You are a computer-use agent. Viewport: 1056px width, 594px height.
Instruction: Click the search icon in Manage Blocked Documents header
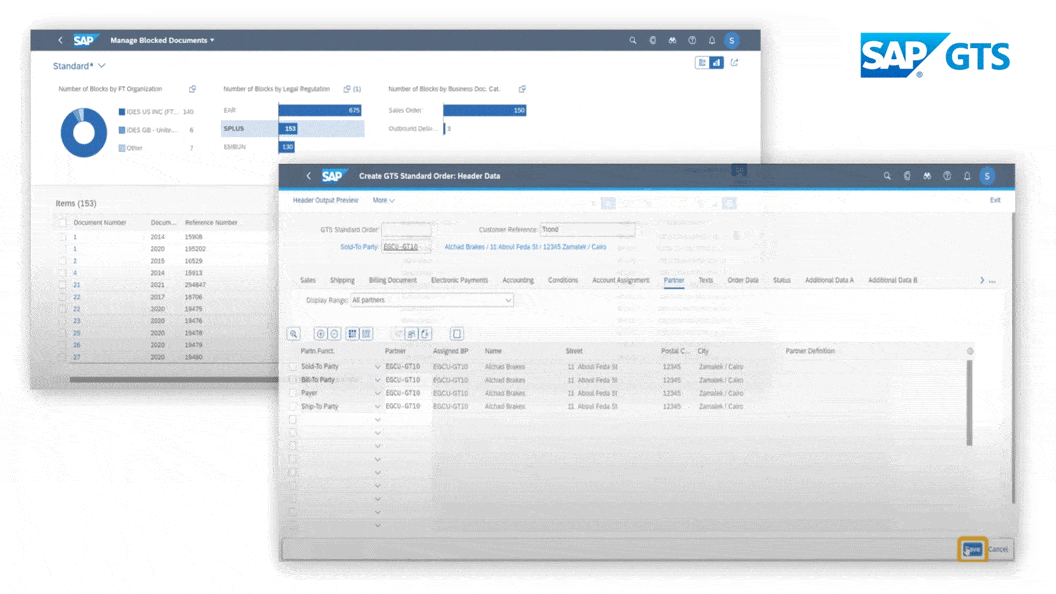pos(632,41)
